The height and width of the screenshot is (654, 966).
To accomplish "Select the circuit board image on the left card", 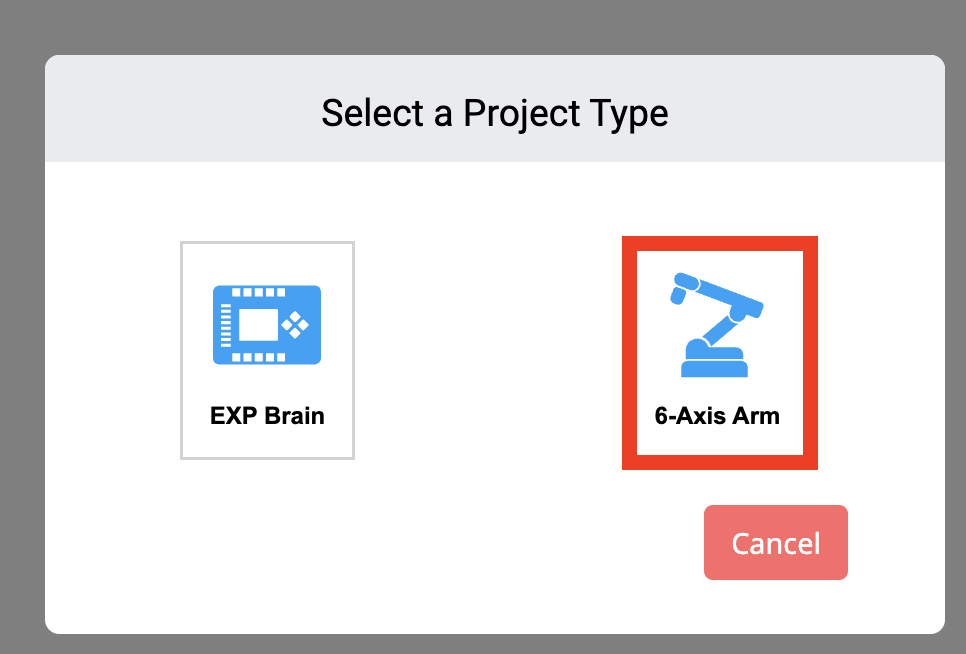I will pos(267,323).
